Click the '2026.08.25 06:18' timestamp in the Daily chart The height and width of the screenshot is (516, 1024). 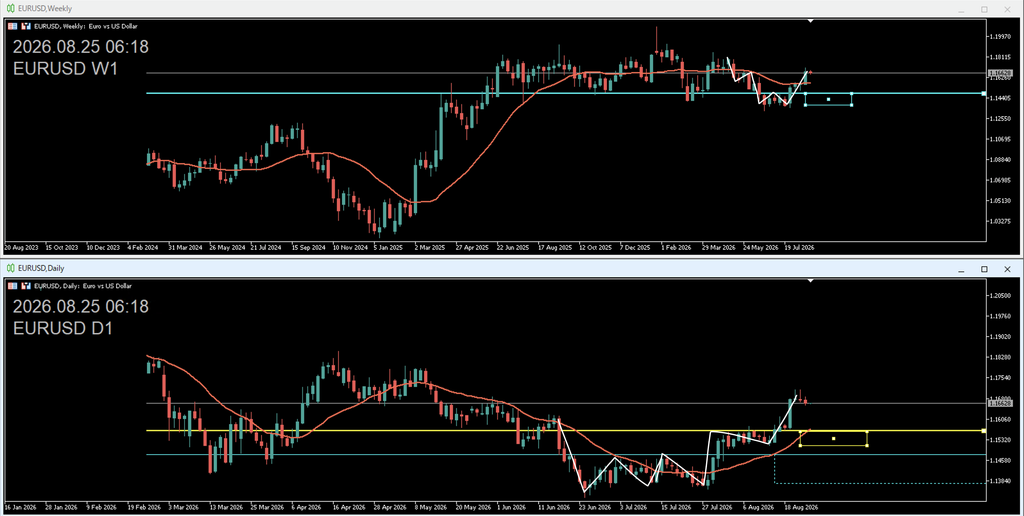pyautogui.click(x=81, y=306)
